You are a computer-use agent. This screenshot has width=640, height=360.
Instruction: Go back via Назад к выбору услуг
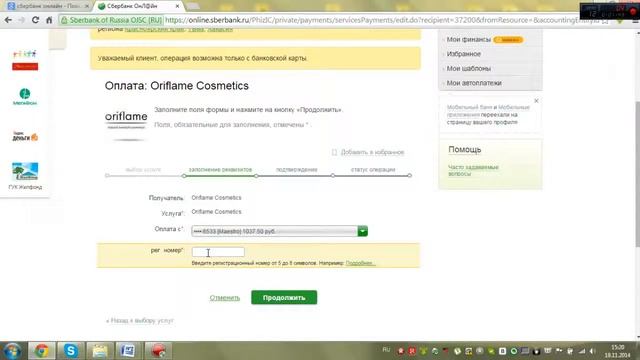pyautogui.click(x=140, y=321)
